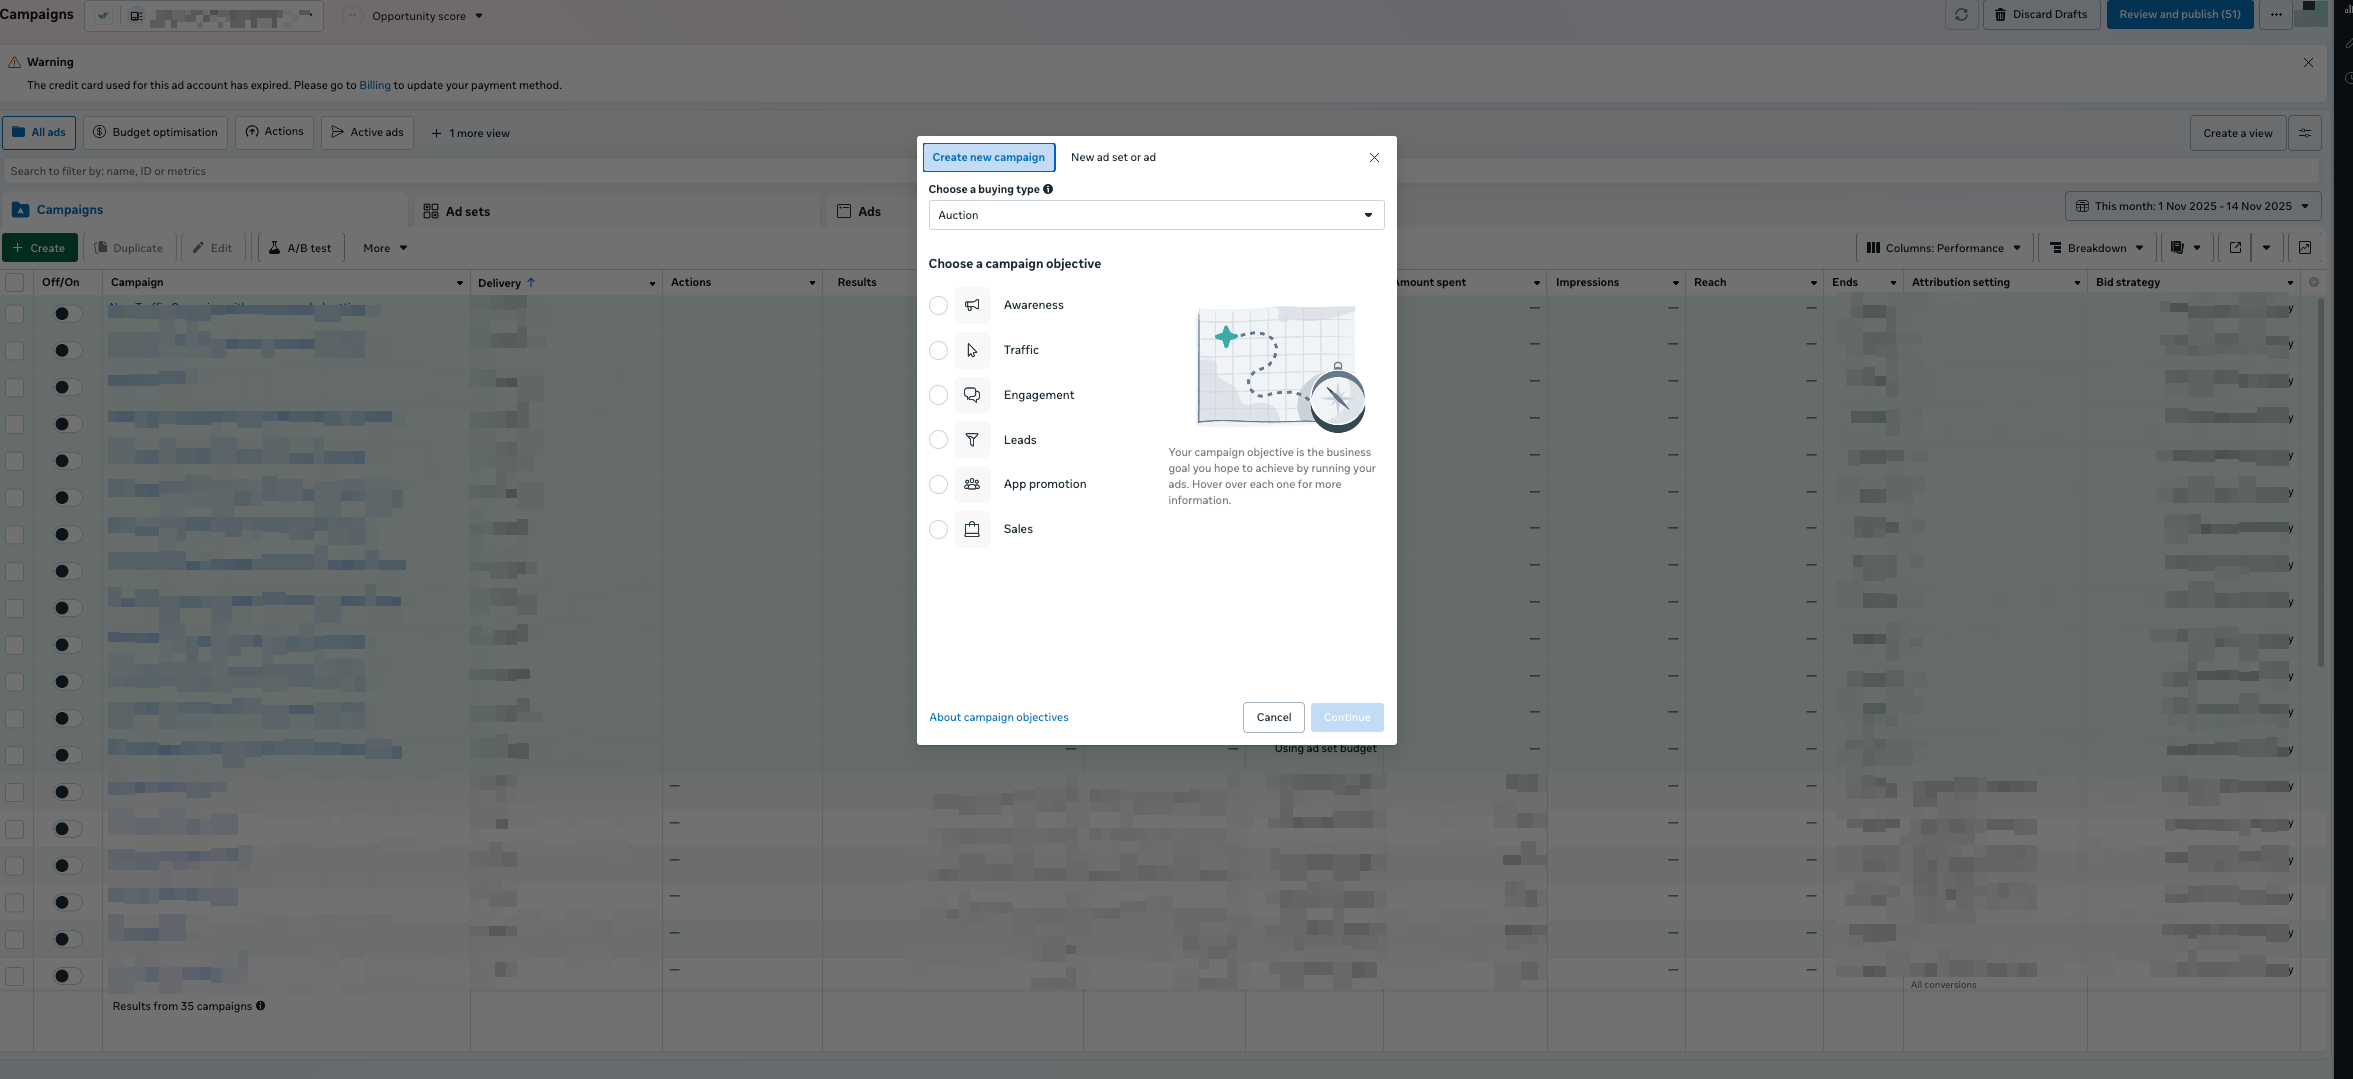Open the Auction buying type dropdown
The width and height of the screenshot is (2353, 1079).
click(1156, 215)
